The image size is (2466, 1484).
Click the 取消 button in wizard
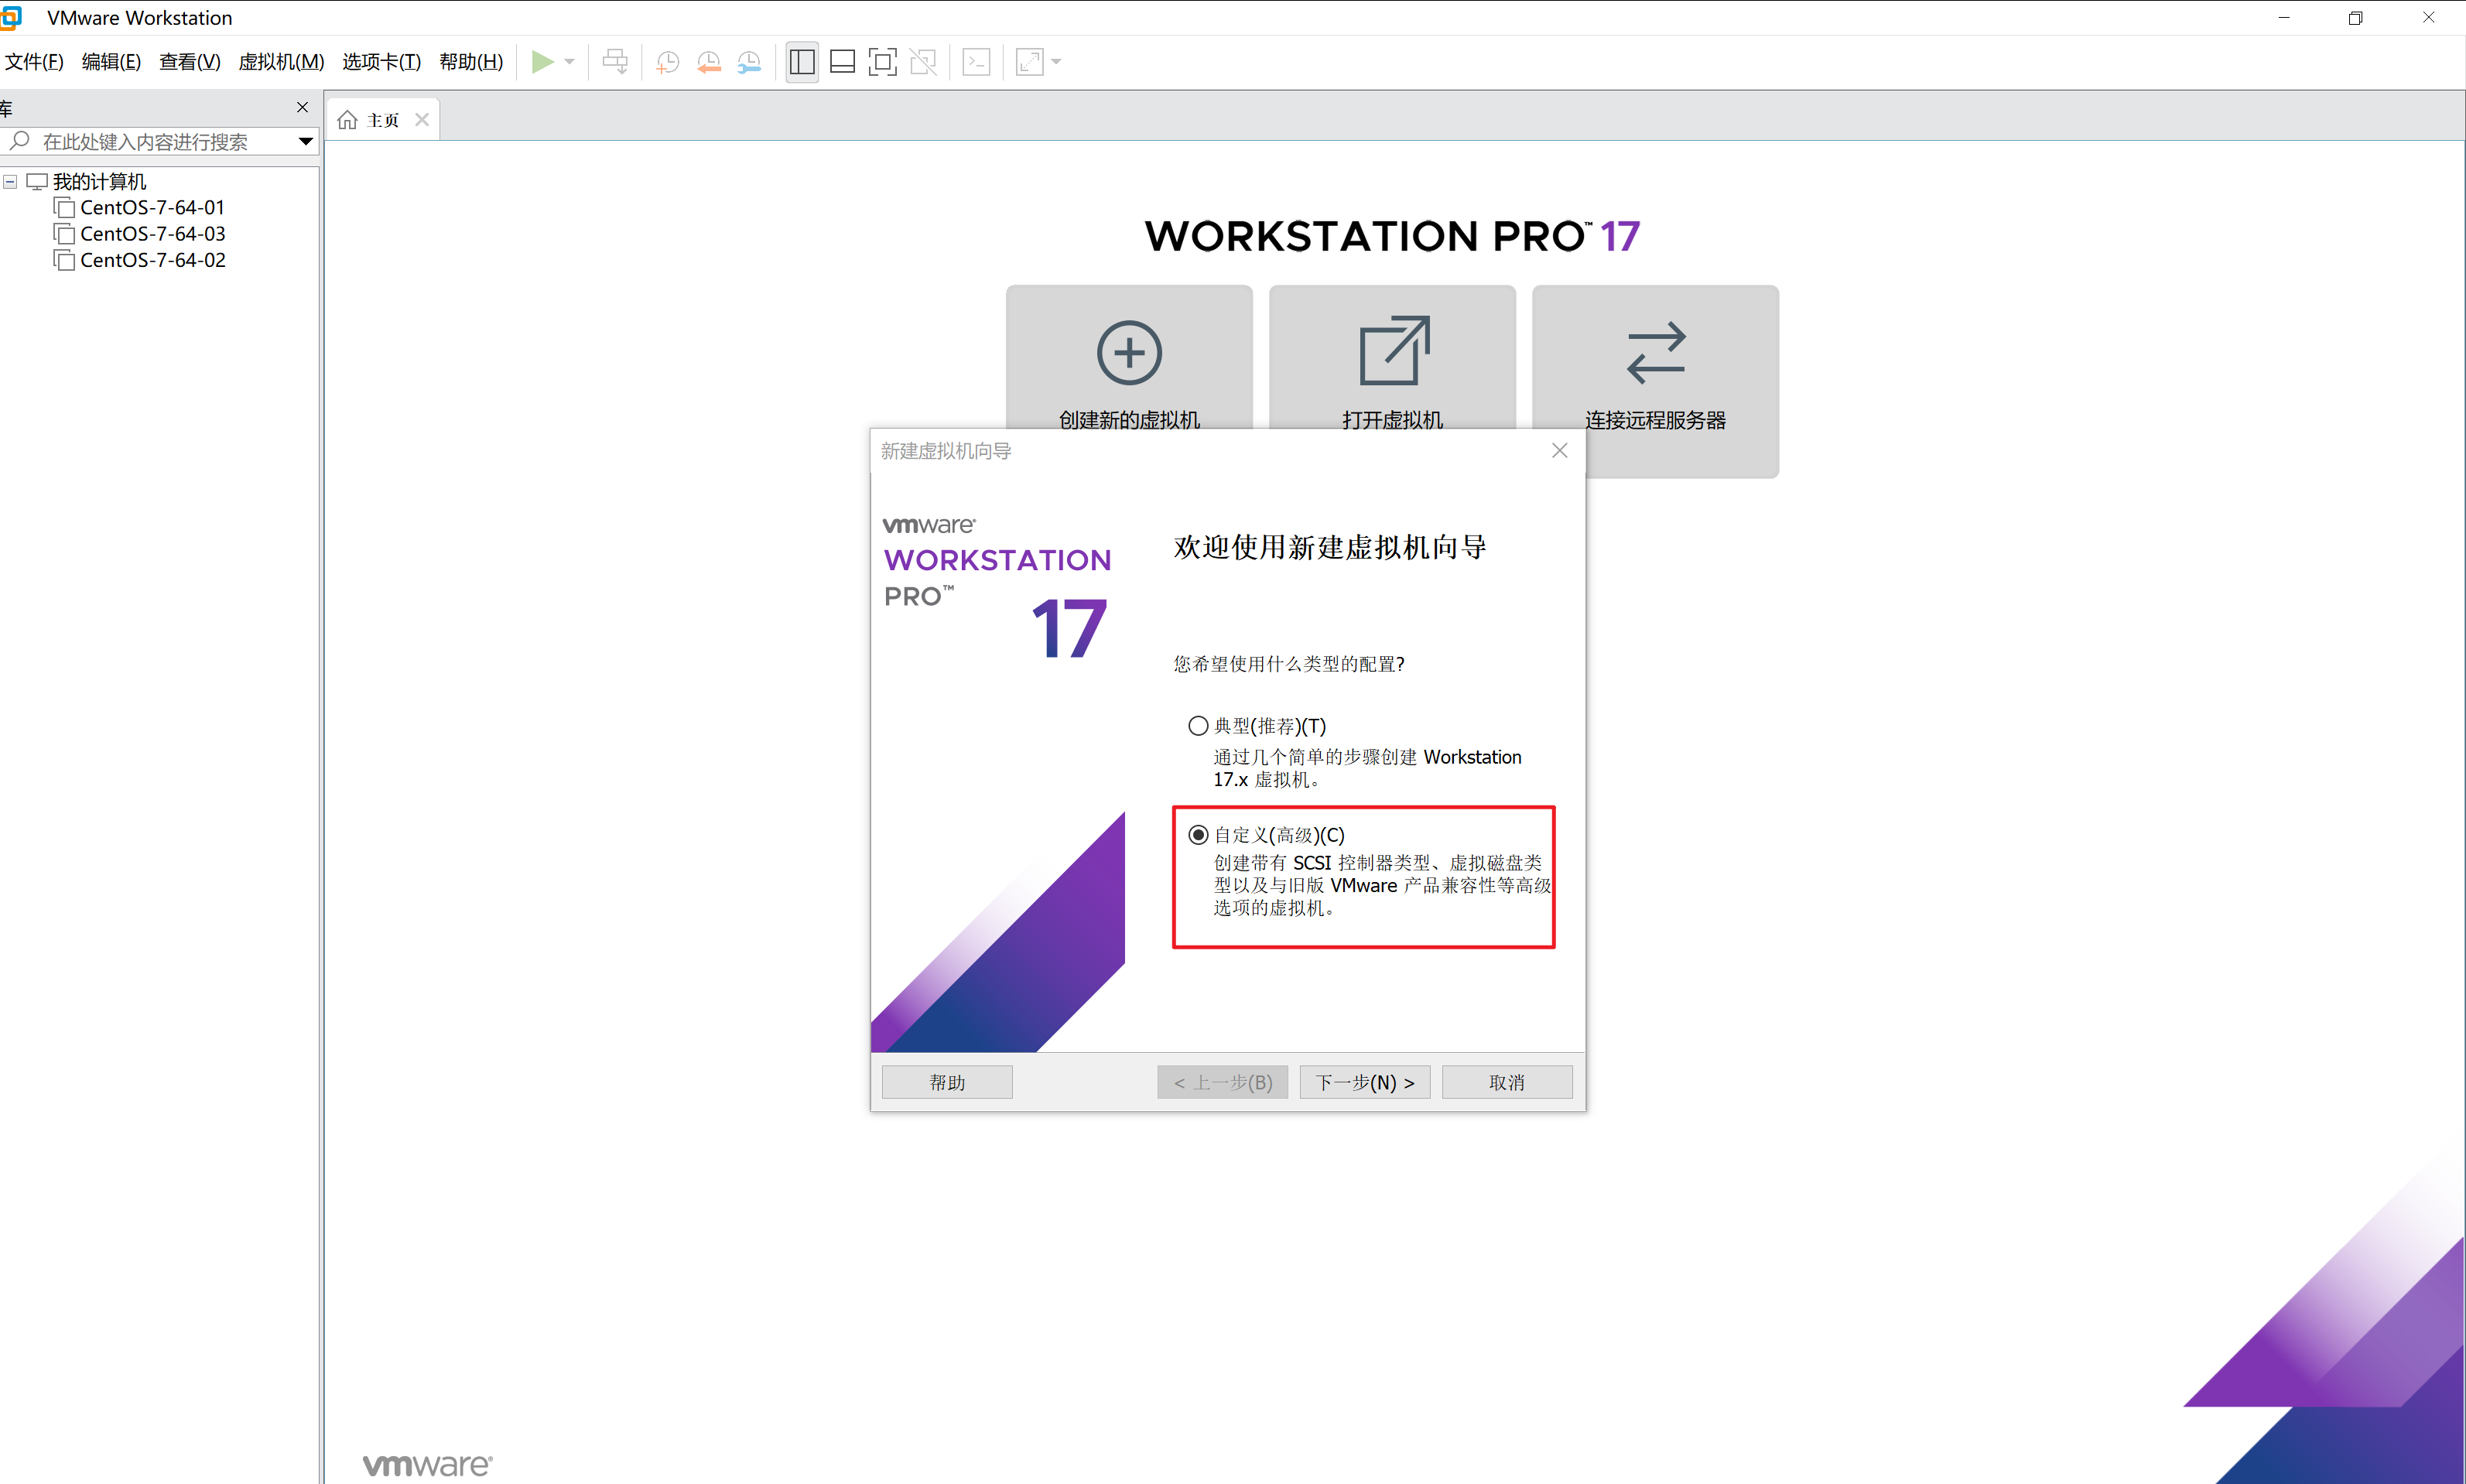(x=1507, y=1081)
